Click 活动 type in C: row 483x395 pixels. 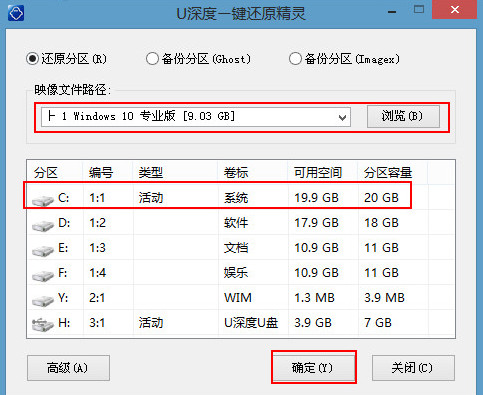(151, 198)
